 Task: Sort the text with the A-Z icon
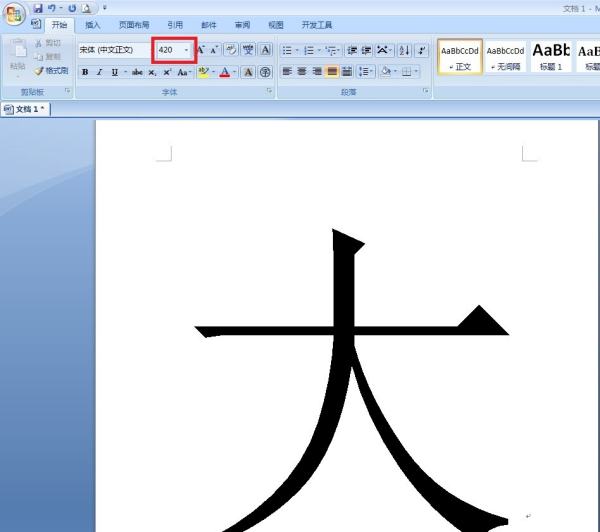tap(404, 50)
